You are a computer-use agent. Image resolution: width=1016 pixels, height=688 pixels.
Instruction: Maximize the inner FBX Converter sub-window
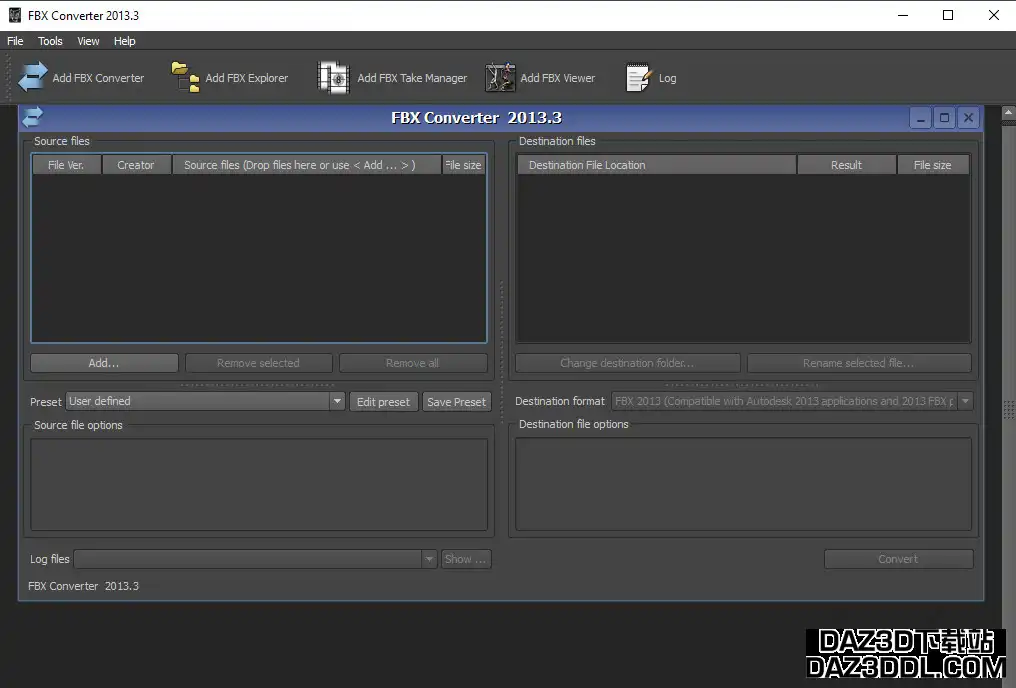(x=944, y=118)
